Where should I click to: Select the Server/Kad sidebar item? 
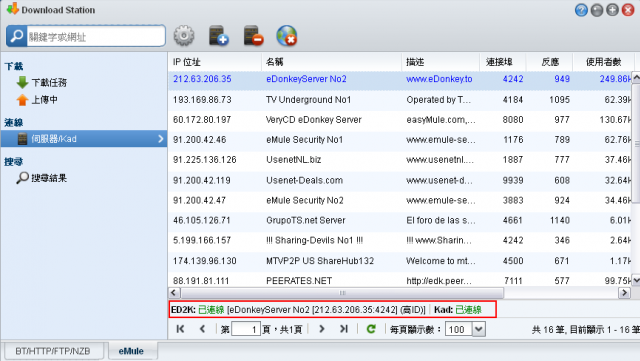point(84,139)
